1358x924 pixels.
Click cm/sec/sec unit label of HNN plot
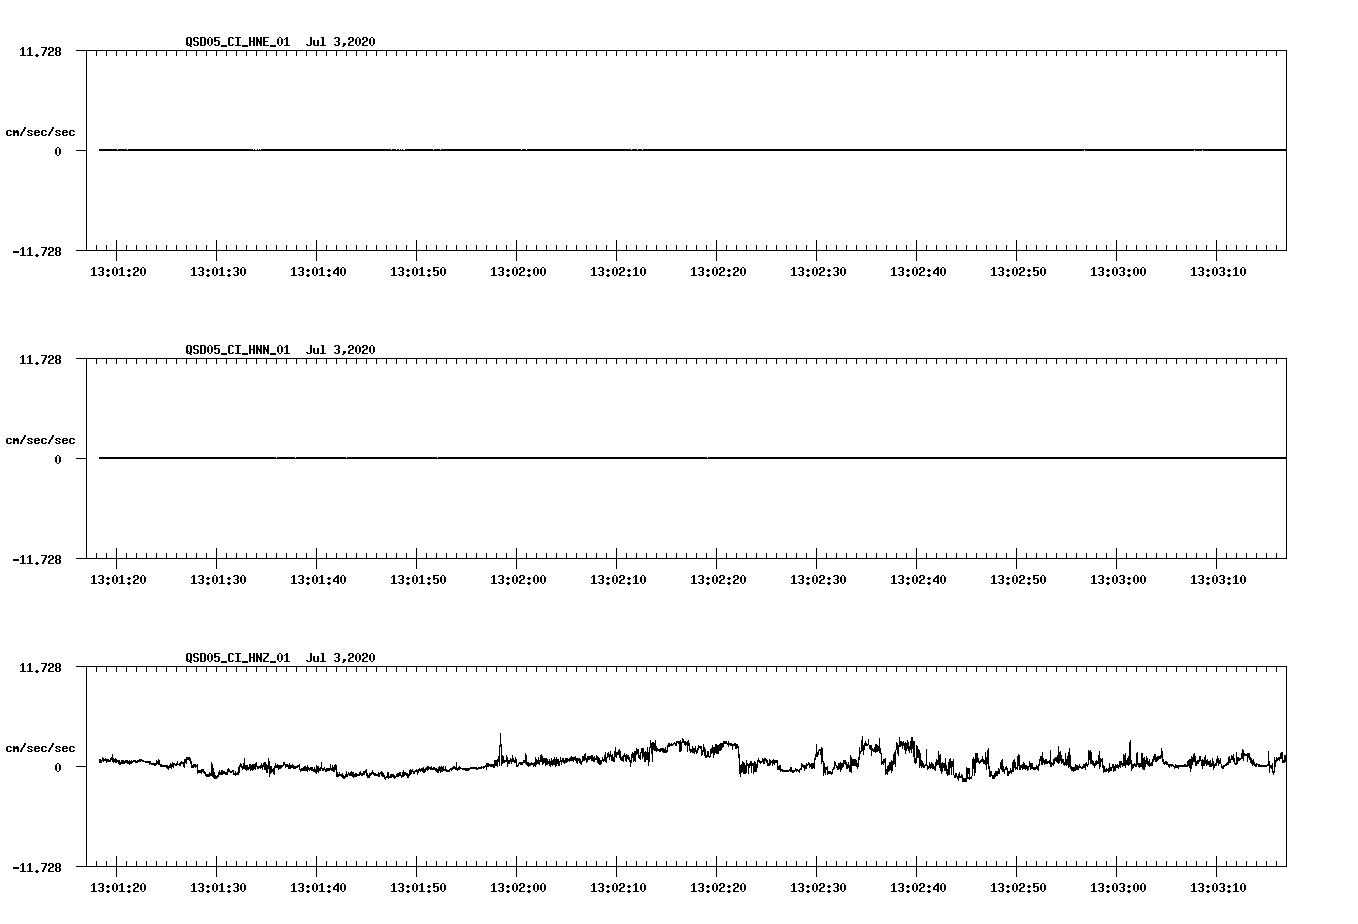click(x=40, y=440)
